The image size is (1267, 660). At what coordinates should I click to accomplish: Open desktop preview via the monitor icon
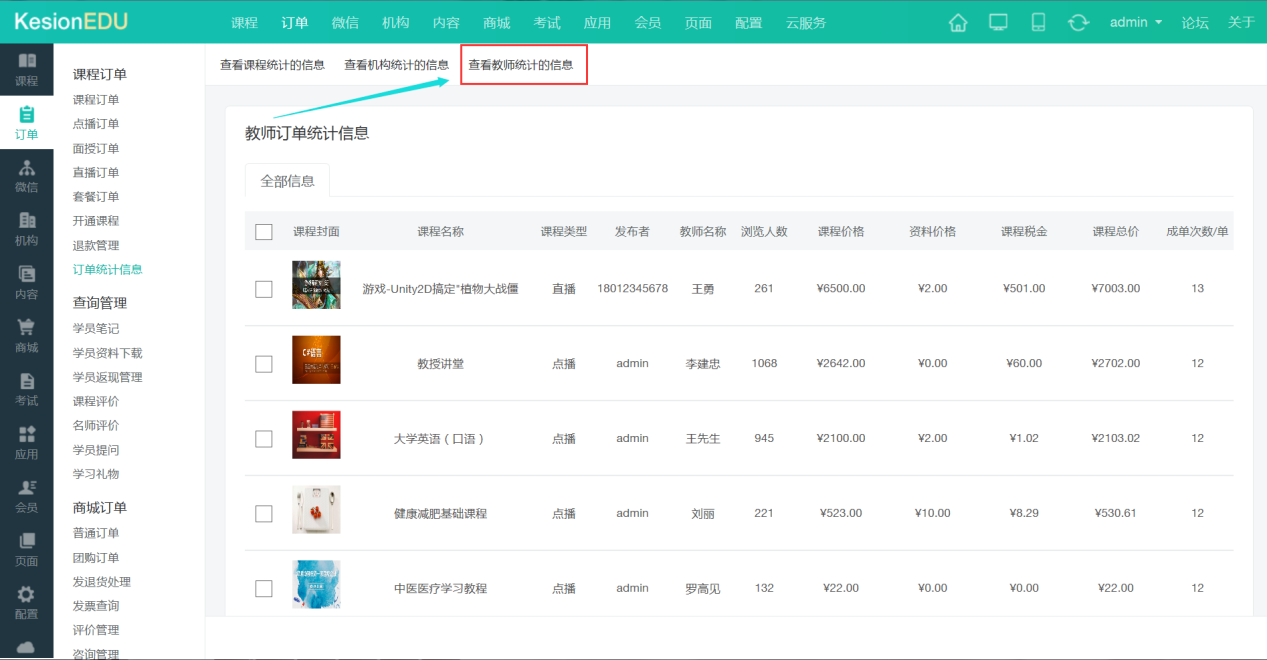(x=997, y=21)
